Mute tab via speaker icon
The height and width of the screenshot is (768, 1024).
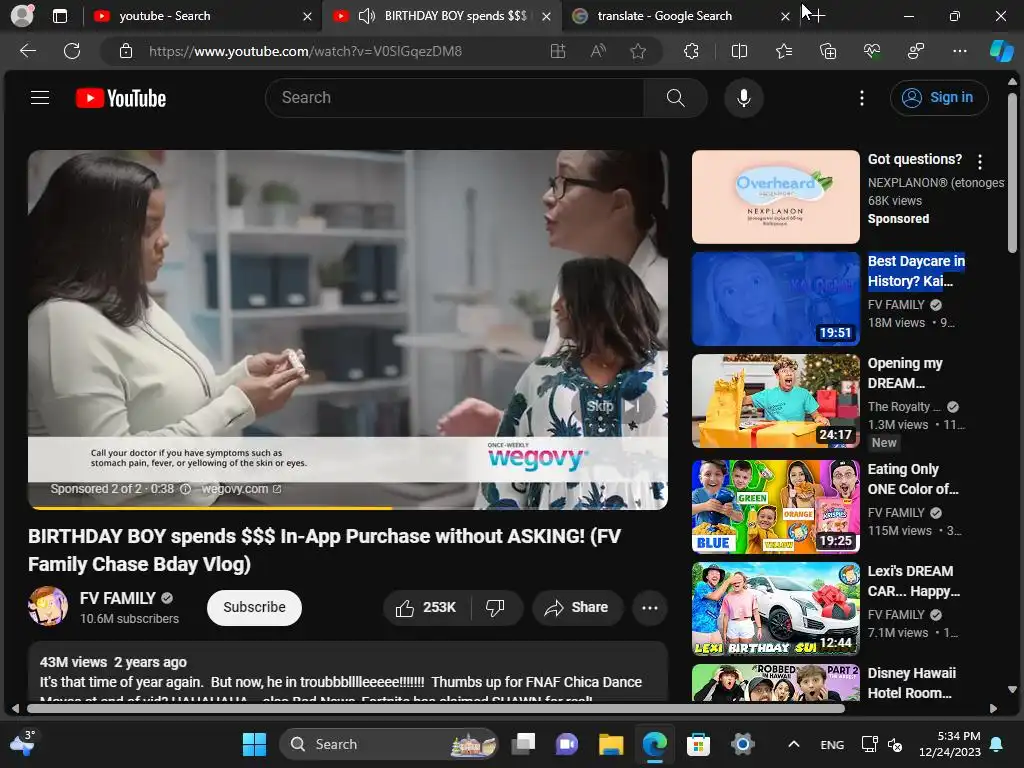coord(367,16)
